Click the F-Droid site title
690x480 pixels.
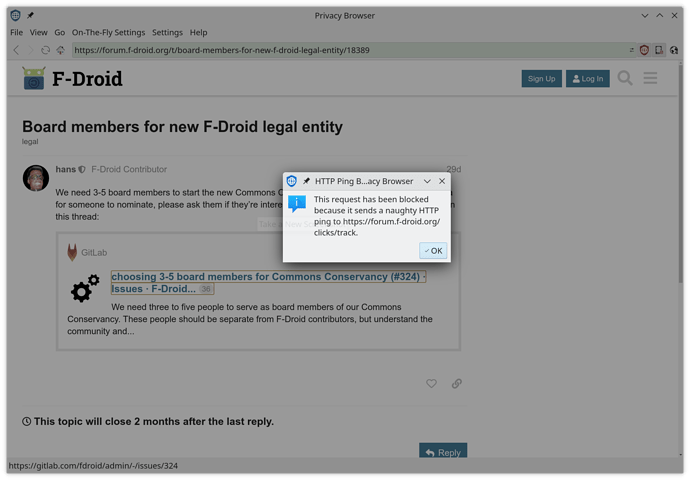[87, 79]
